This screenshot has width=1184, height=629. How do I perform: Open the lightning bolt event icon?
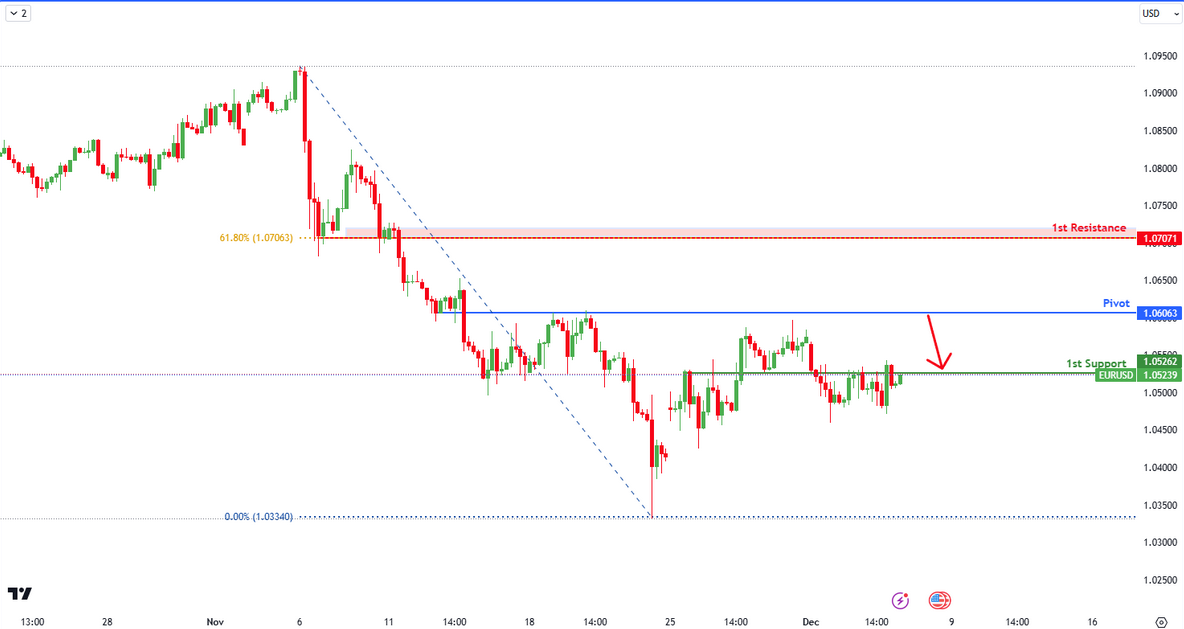click(900, 600)
